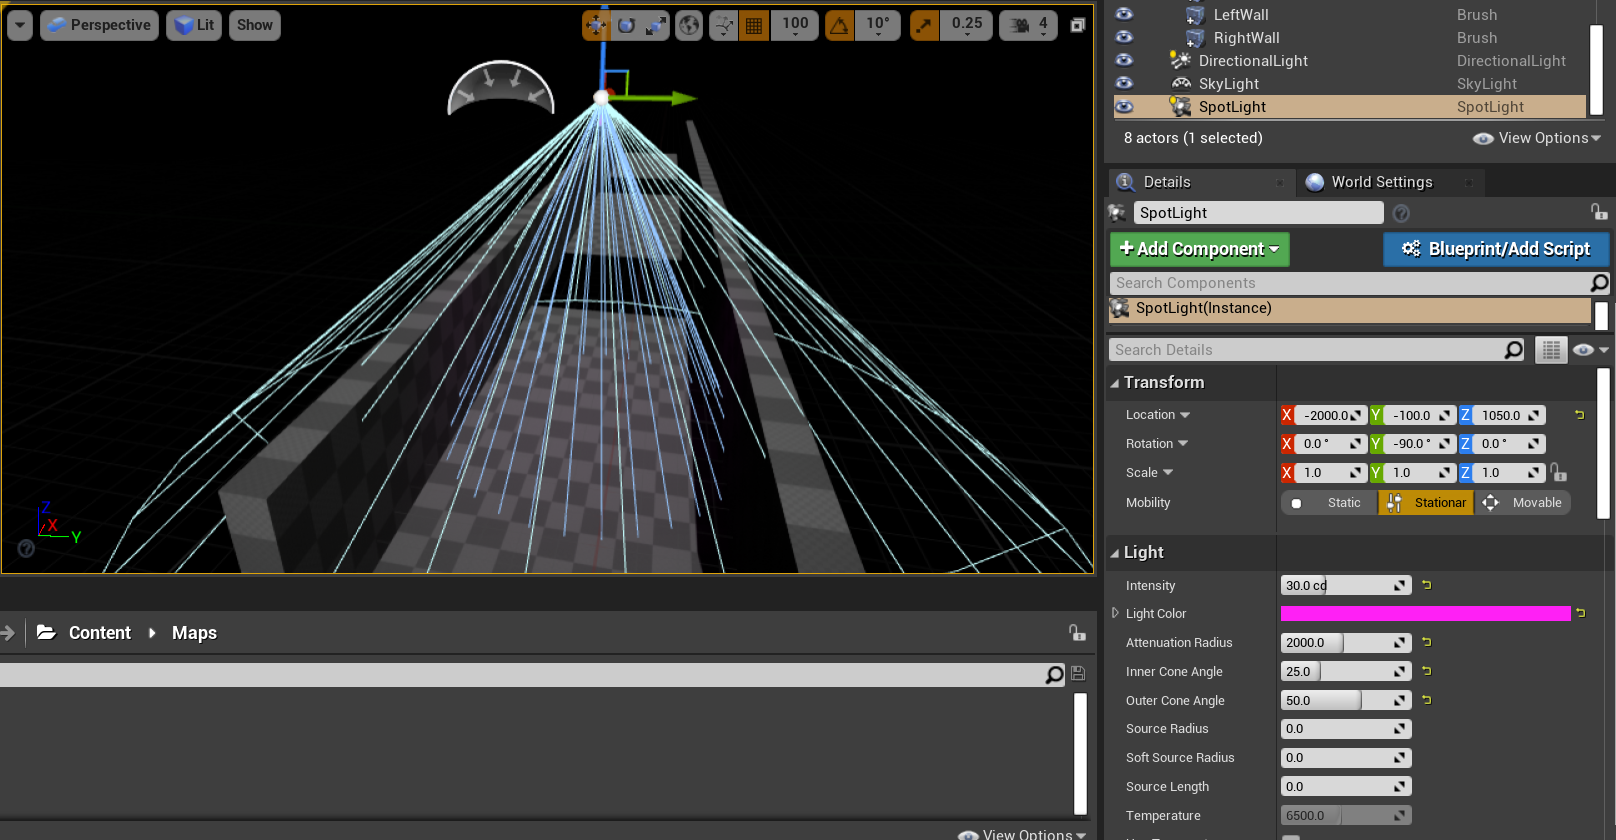
Task: Toggle rotation snapping angle icon
Action: pos(840,26)
